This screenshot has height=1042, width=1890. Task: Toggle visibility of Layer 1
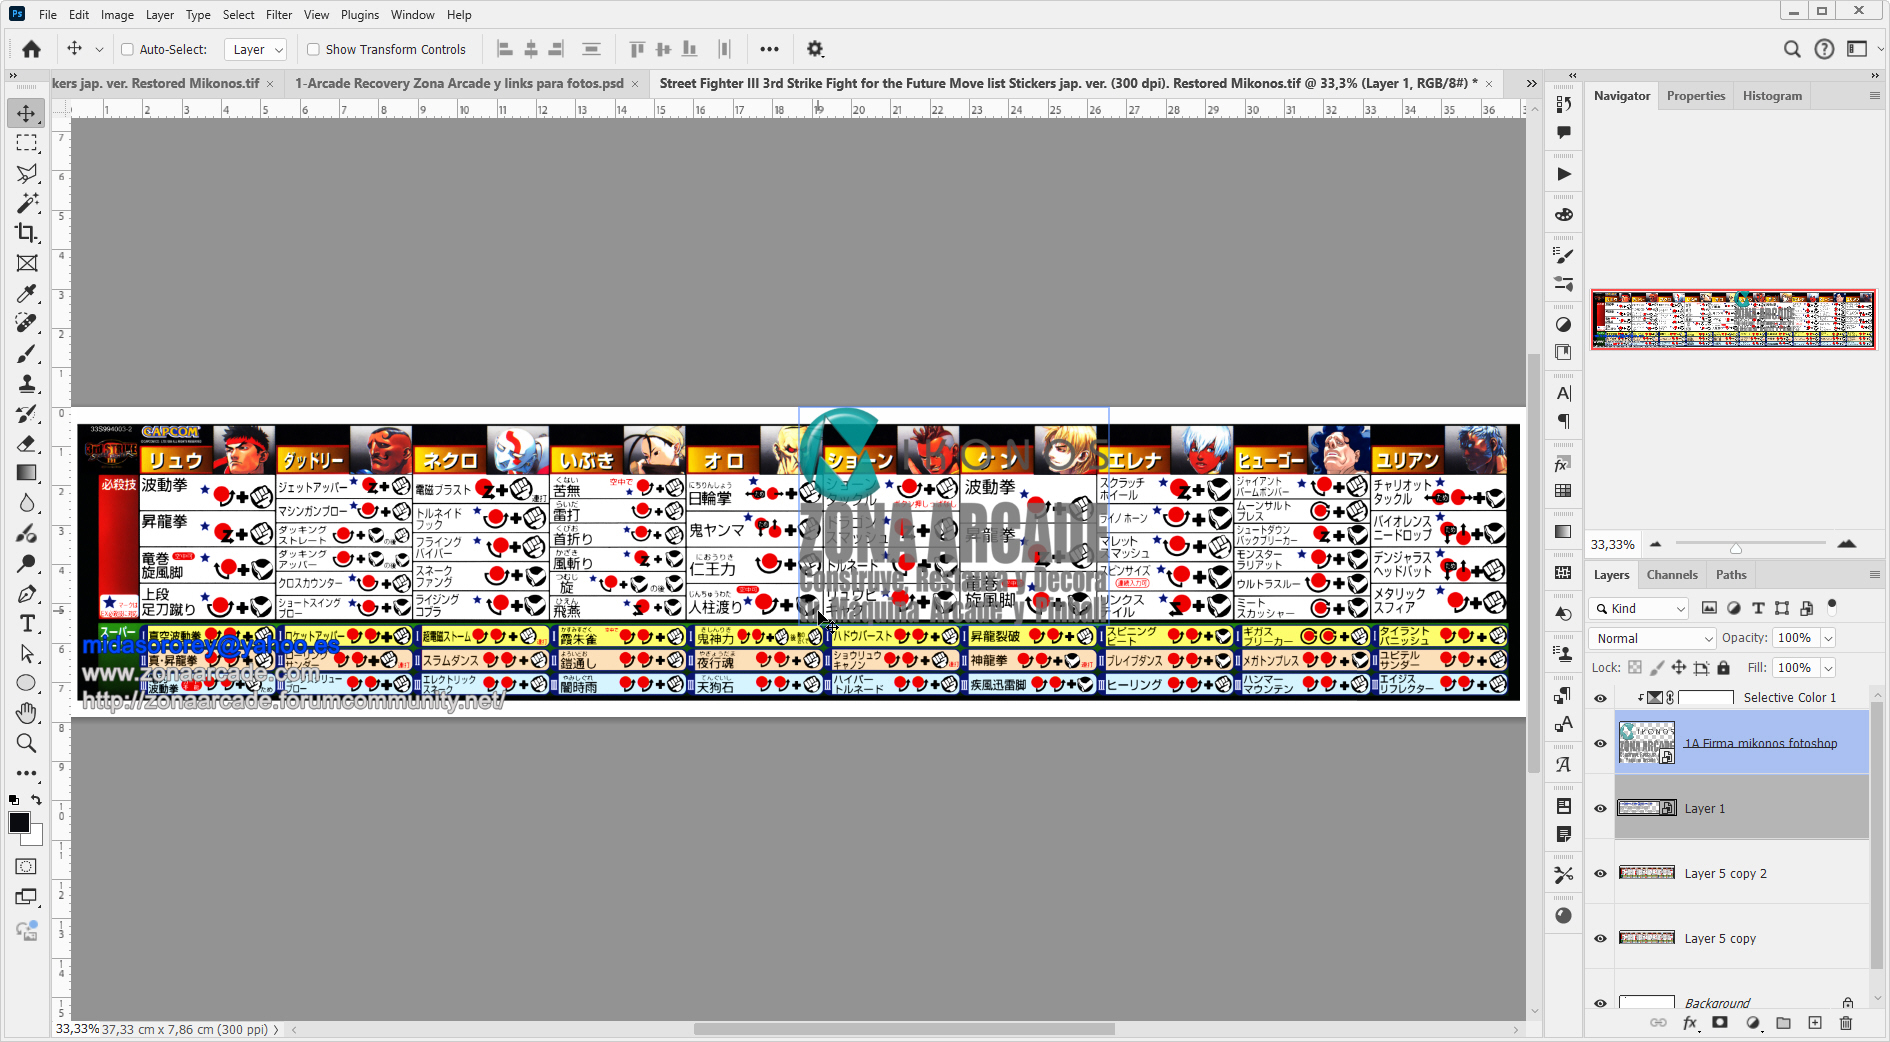coord(1600,808)
